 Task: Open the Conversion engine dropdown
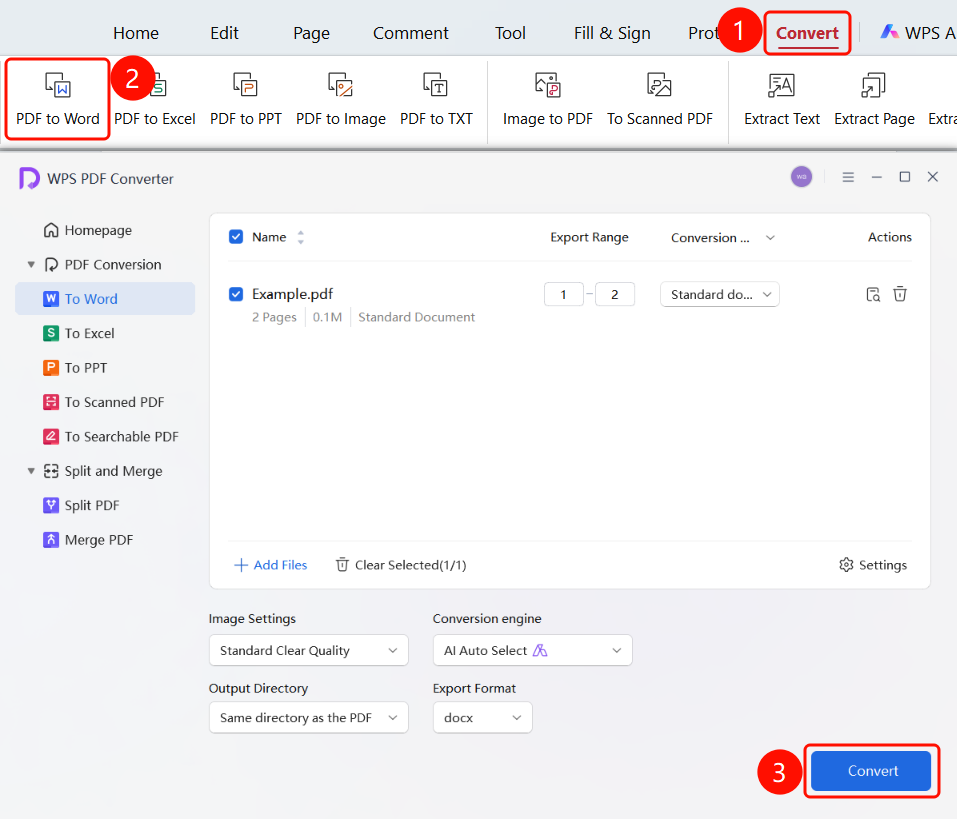(532, 651)
